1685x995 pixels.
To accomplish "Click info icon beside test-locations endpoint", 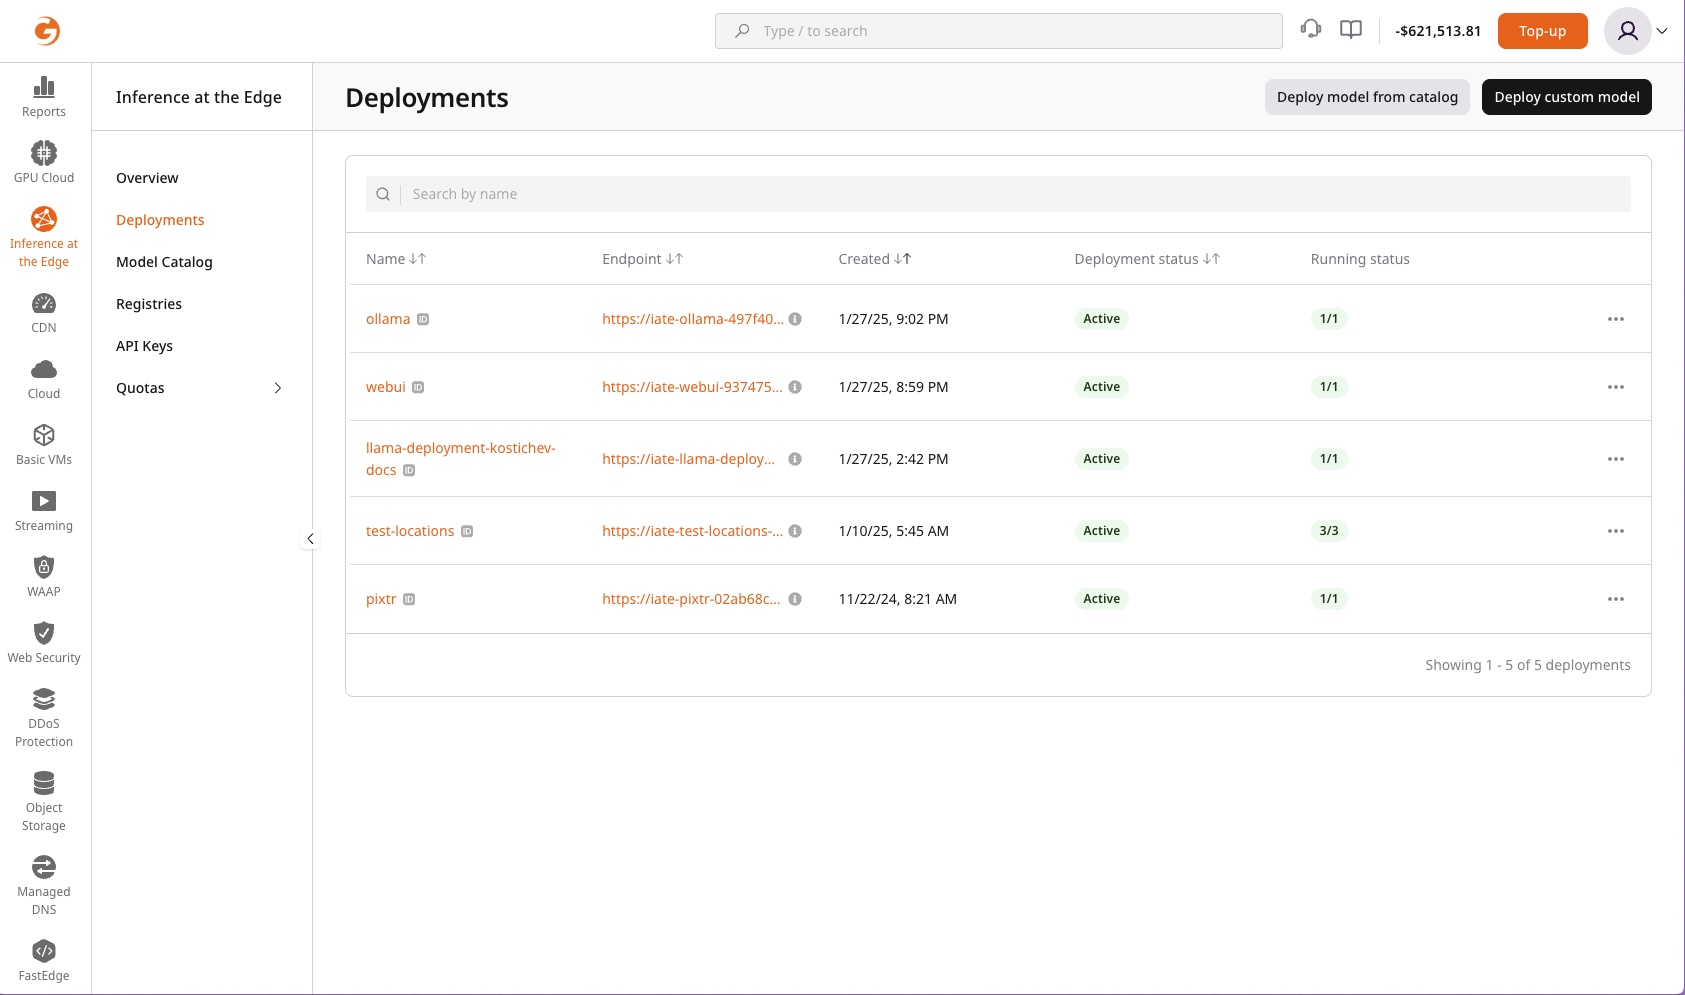I will coord(795,531).
